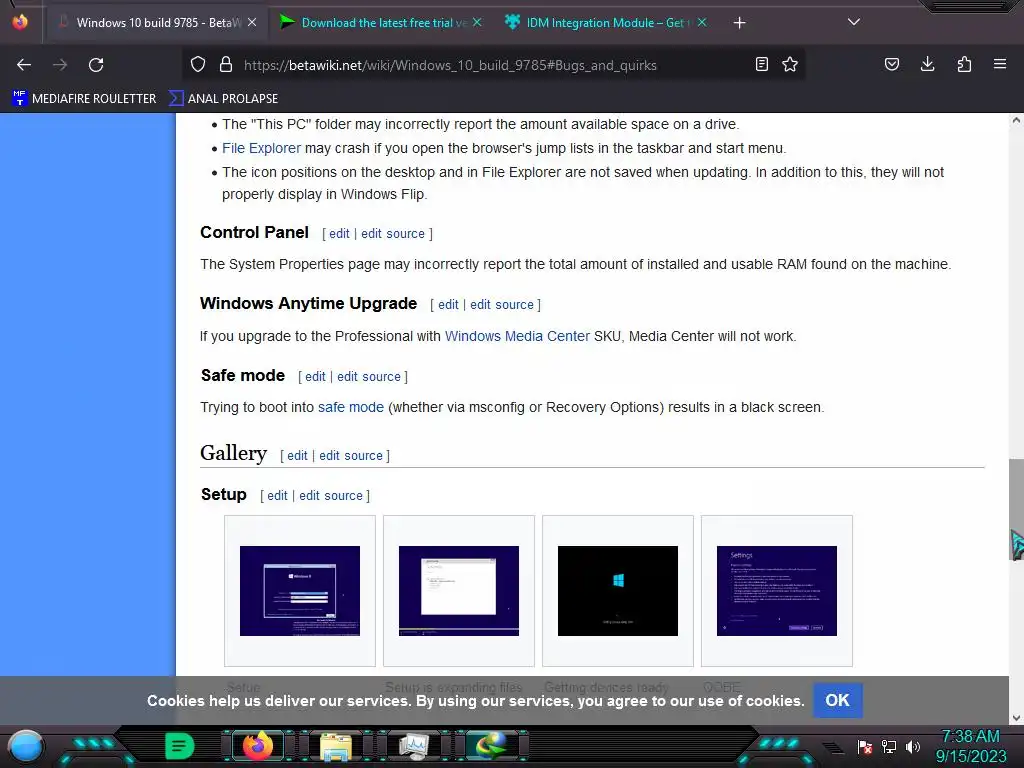Edit source of Windows Anytime Upgrade

click(502, 305)
